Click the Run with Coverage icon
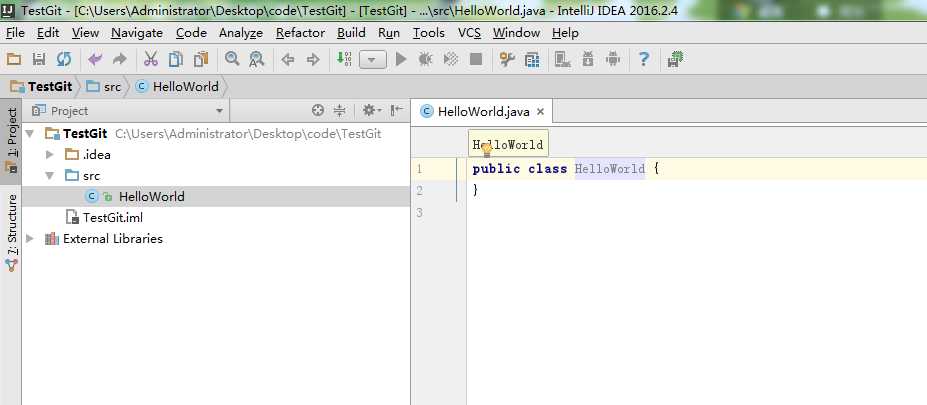Image resolution: width=927 pixels, height=405 pixels. [451, 59]
